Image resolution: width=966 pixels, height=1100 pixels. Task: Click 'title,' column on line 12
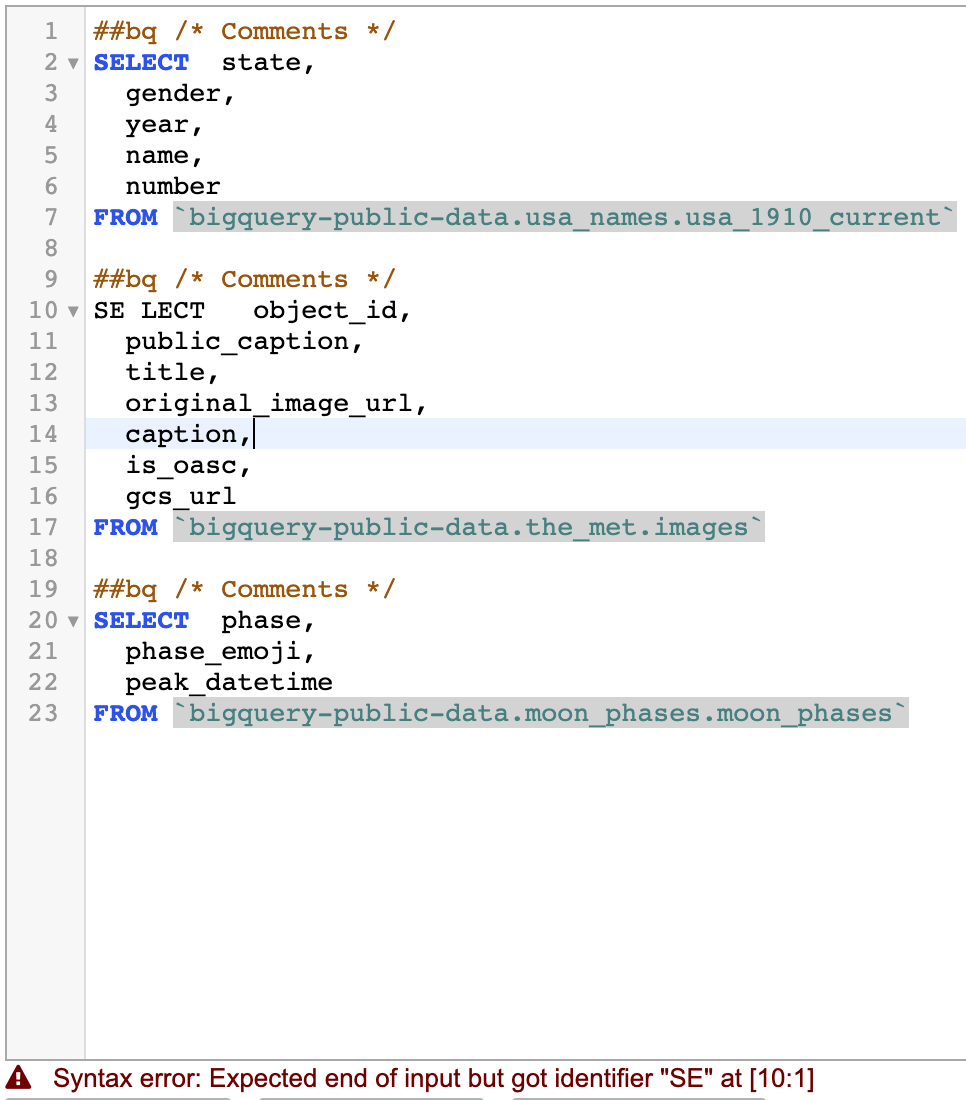click(x=173, y=372)
